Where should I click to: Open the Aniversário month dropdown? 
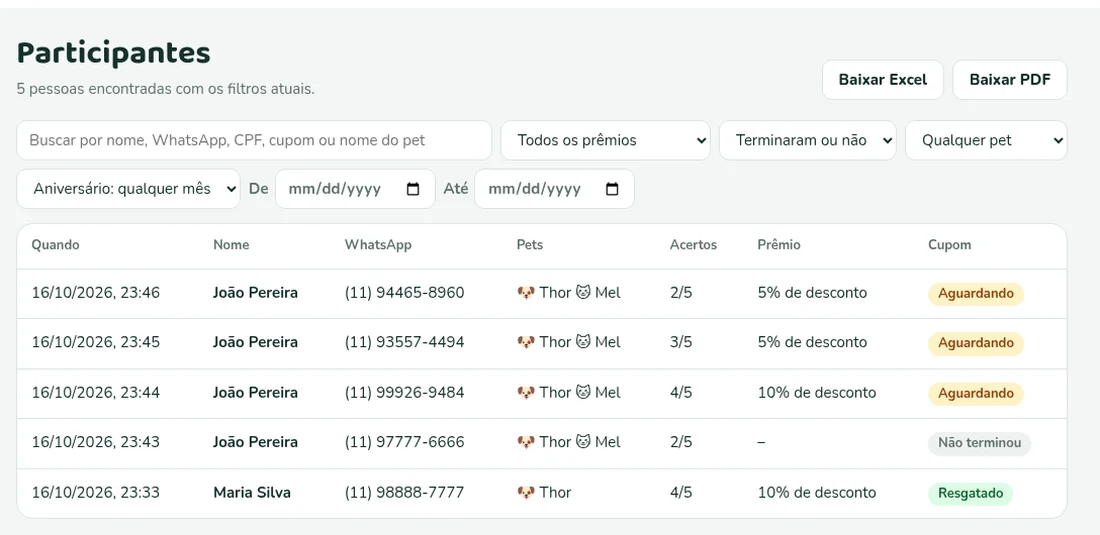point(128,189)
